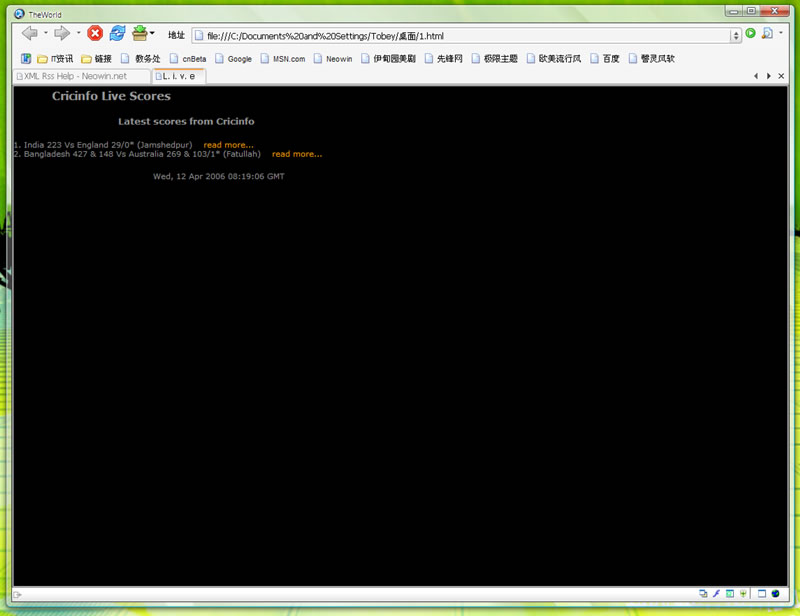Image resolution: width=800 pixels, height=616 pixels.
Task: Expand the search engine dropdown arrow
Action: (x=781, y=32)
